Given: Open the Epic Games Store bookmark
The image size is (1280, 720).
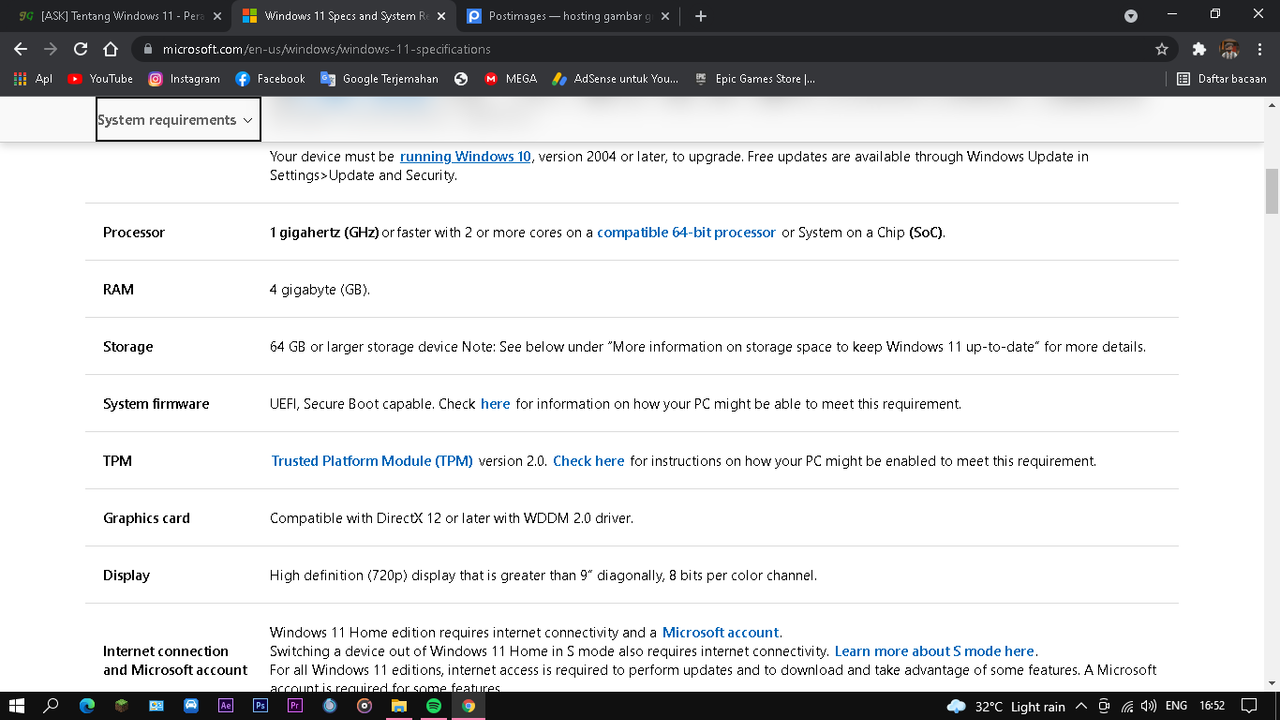Looking at the screenshot, I should tap(754, 78).
